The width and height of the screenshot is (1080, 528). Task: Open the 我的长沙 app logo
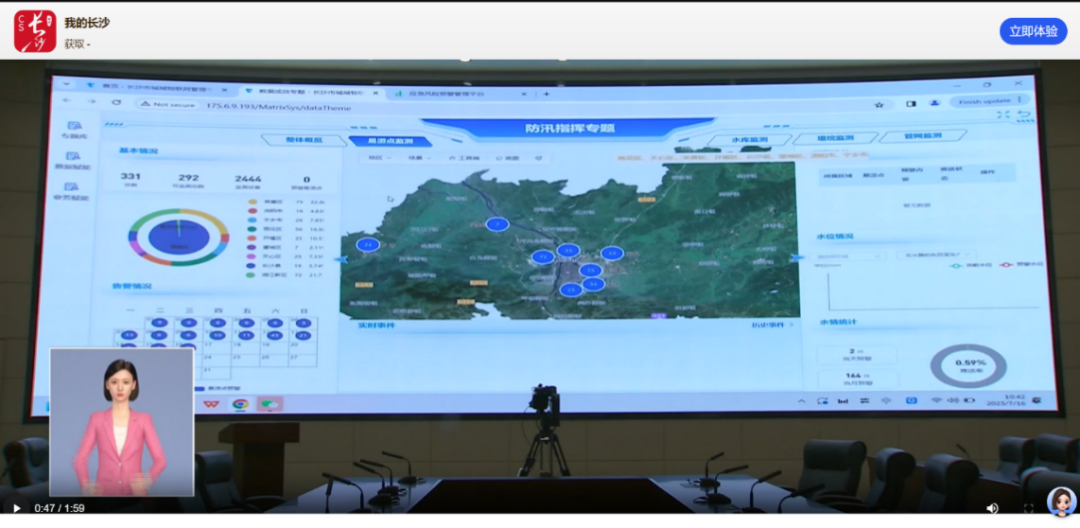pyautogui.click(x=35, y=31)
